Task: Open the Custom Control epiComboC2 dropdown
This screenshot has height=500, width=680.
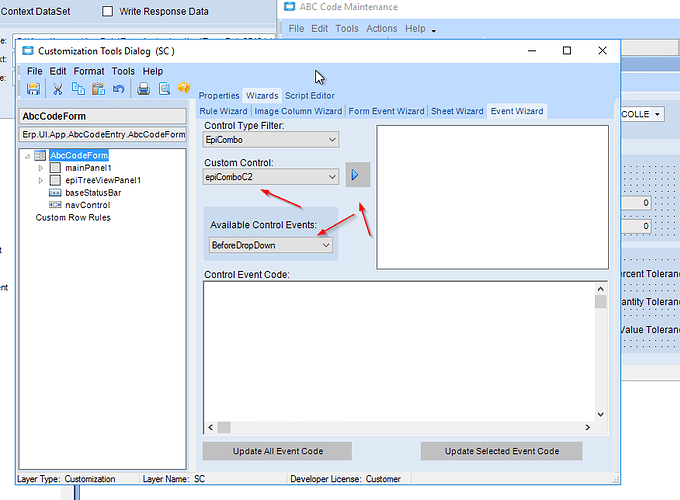Action: click(x=271, y=177)
